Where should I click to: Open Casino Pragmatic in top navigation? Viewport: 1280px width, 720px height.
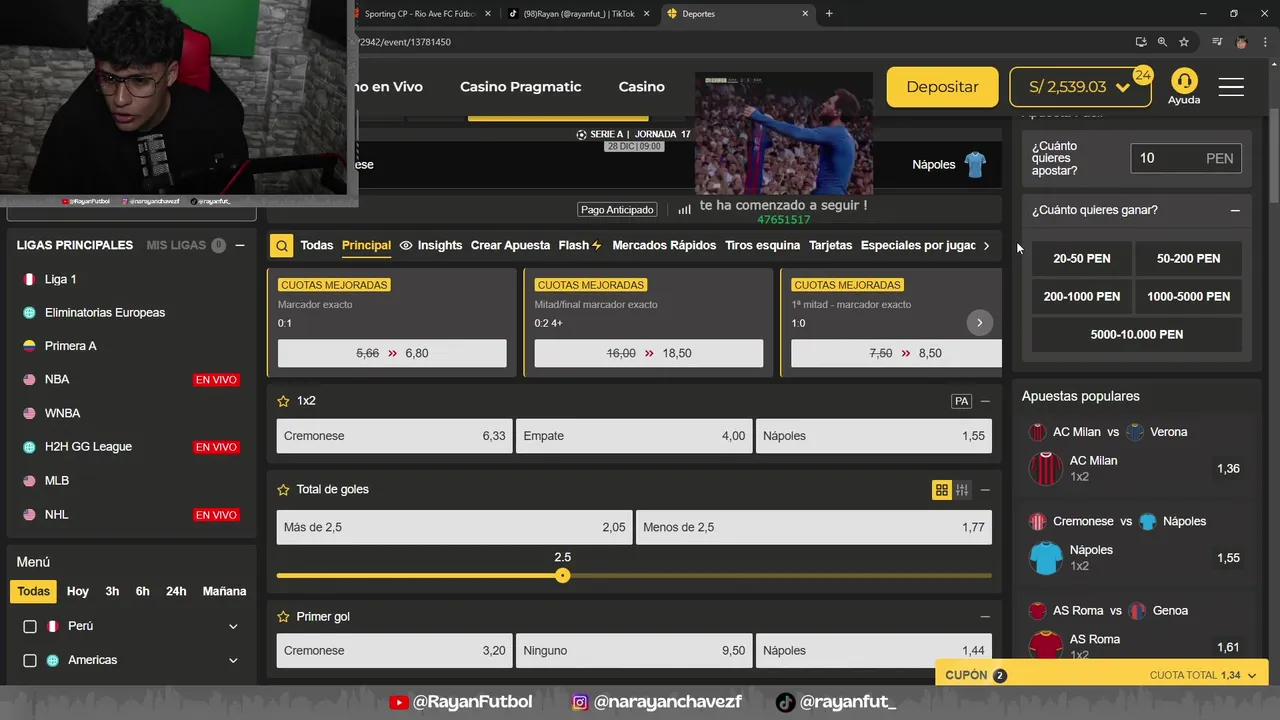click(520, 87)
